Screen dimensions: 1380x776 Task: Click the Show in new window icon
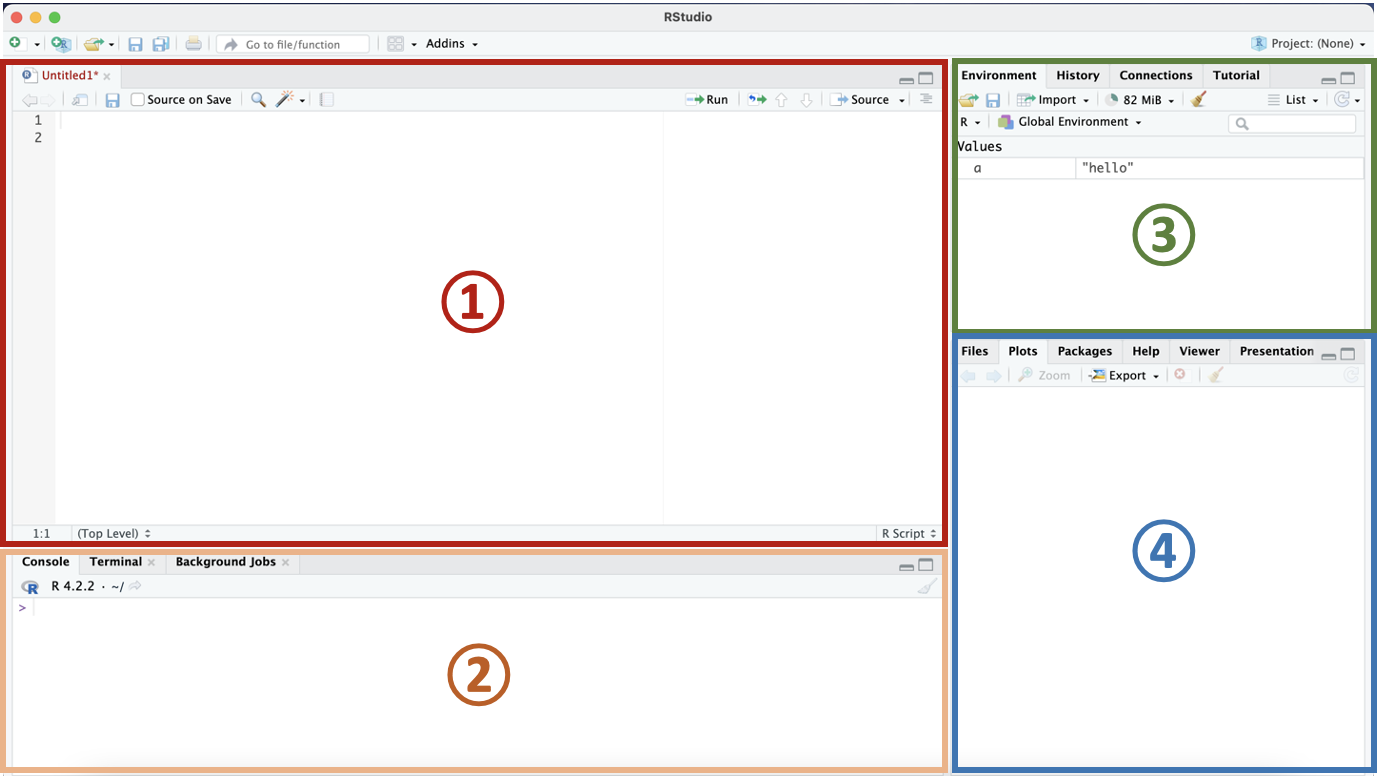[x=80, y=100]
